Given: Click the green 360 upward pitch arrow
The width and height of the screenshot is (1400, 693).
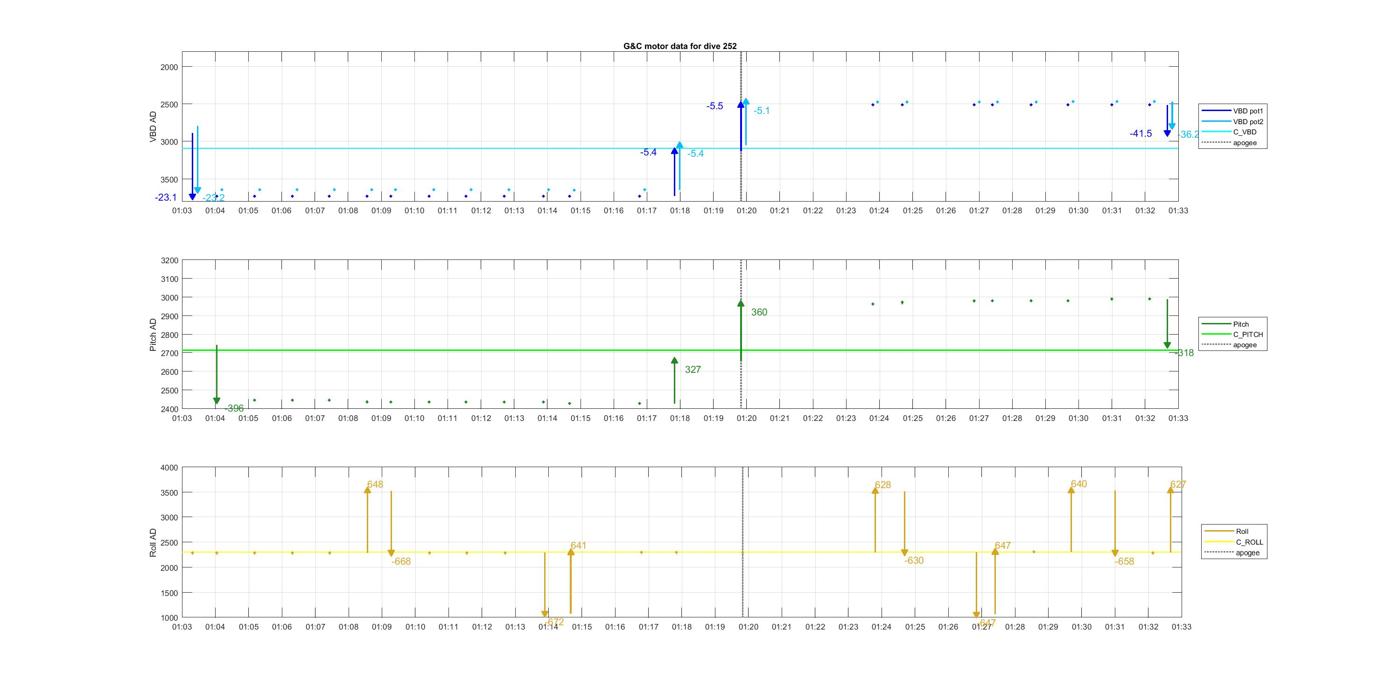Looking at the screenshot, I should (x=741, y=330).
